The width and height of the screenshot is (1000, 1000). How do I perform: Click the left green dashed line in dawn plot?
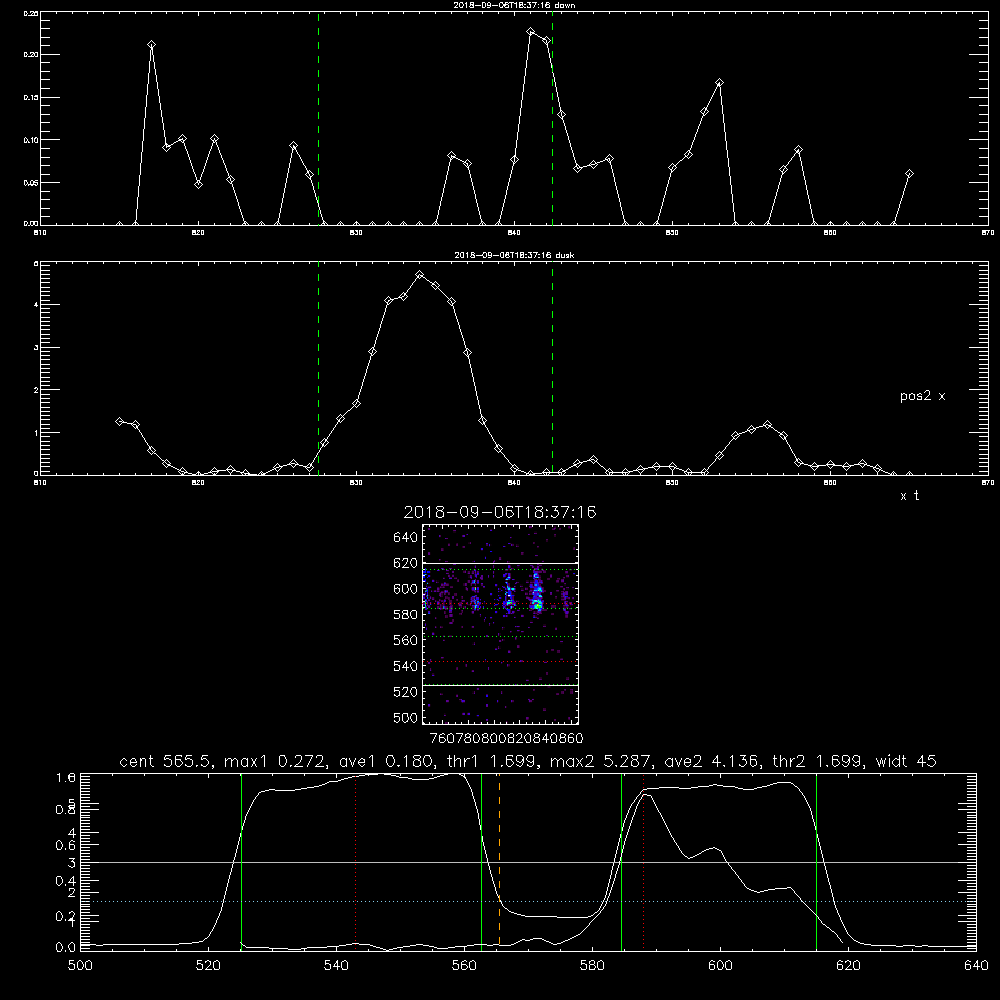coord(318,118)
